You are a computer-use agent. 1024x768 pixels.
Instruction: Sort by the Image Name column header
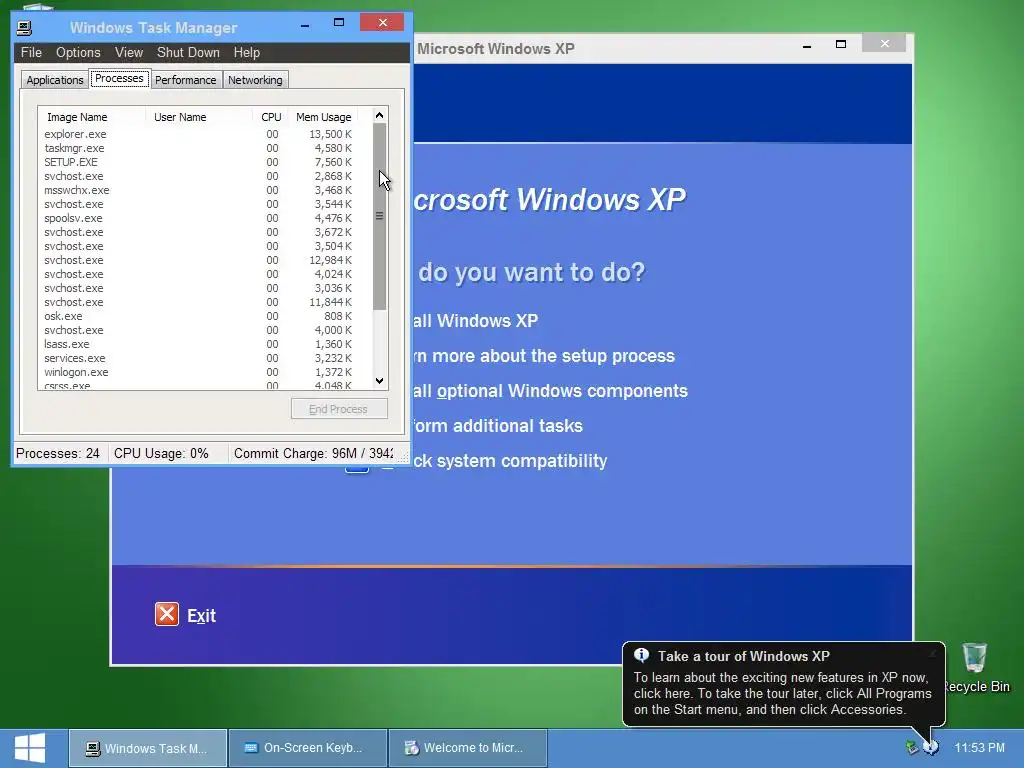92,117
